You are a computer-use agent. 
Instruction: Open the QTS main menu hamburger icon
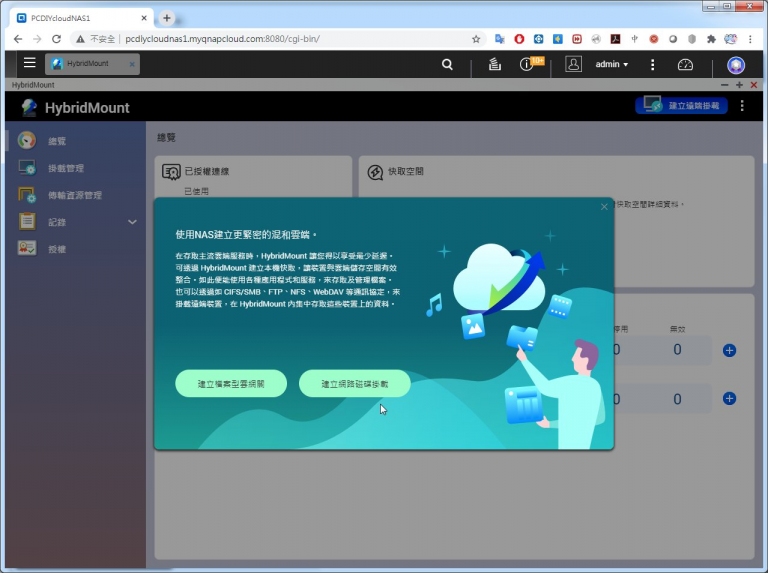(29, 63)
